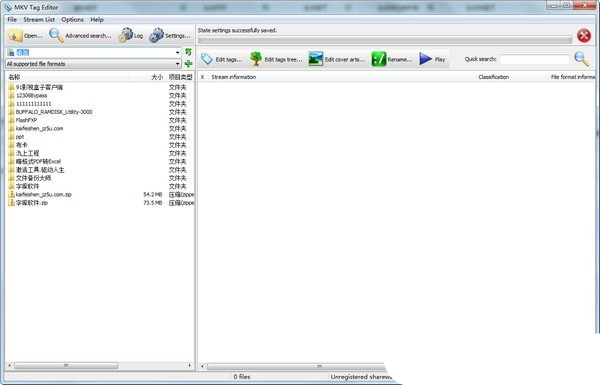Open the All supported file formats dropdown
Image resolution: width=600 pixels, height=385 pixels.
93,64
